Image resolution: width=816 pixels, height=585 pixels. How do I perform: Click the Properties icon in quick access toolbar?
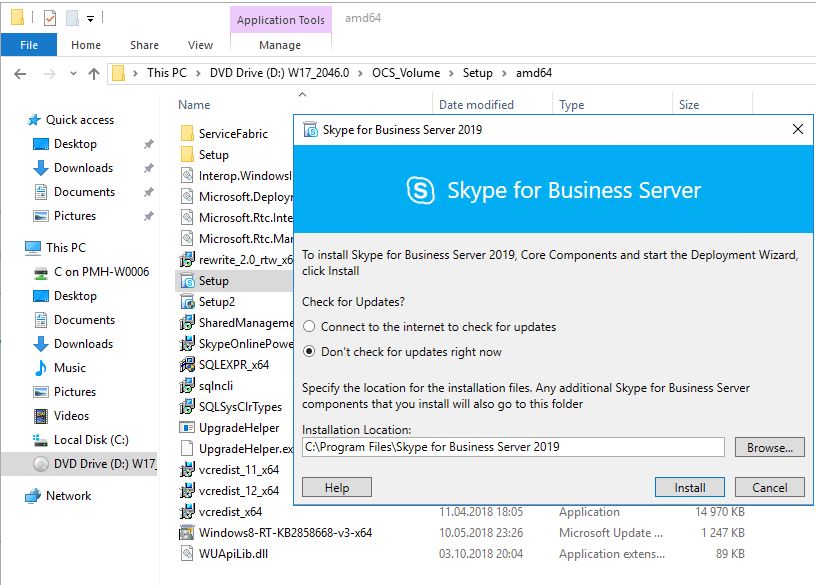50,19
